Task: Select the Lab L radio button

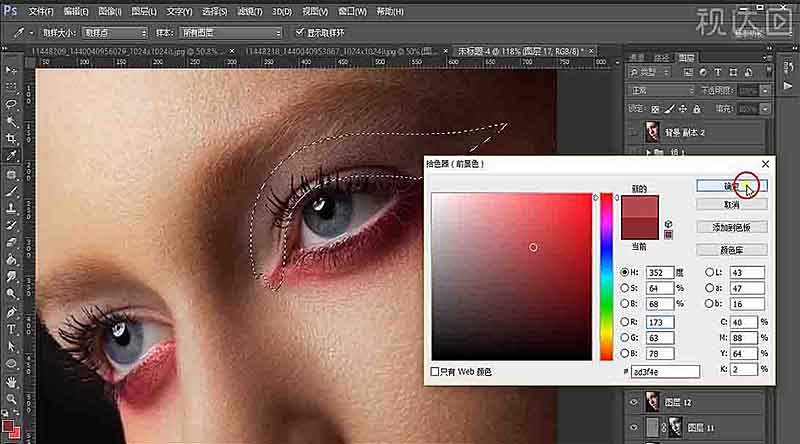Action: pyautogui.click(x=709, y=273)
